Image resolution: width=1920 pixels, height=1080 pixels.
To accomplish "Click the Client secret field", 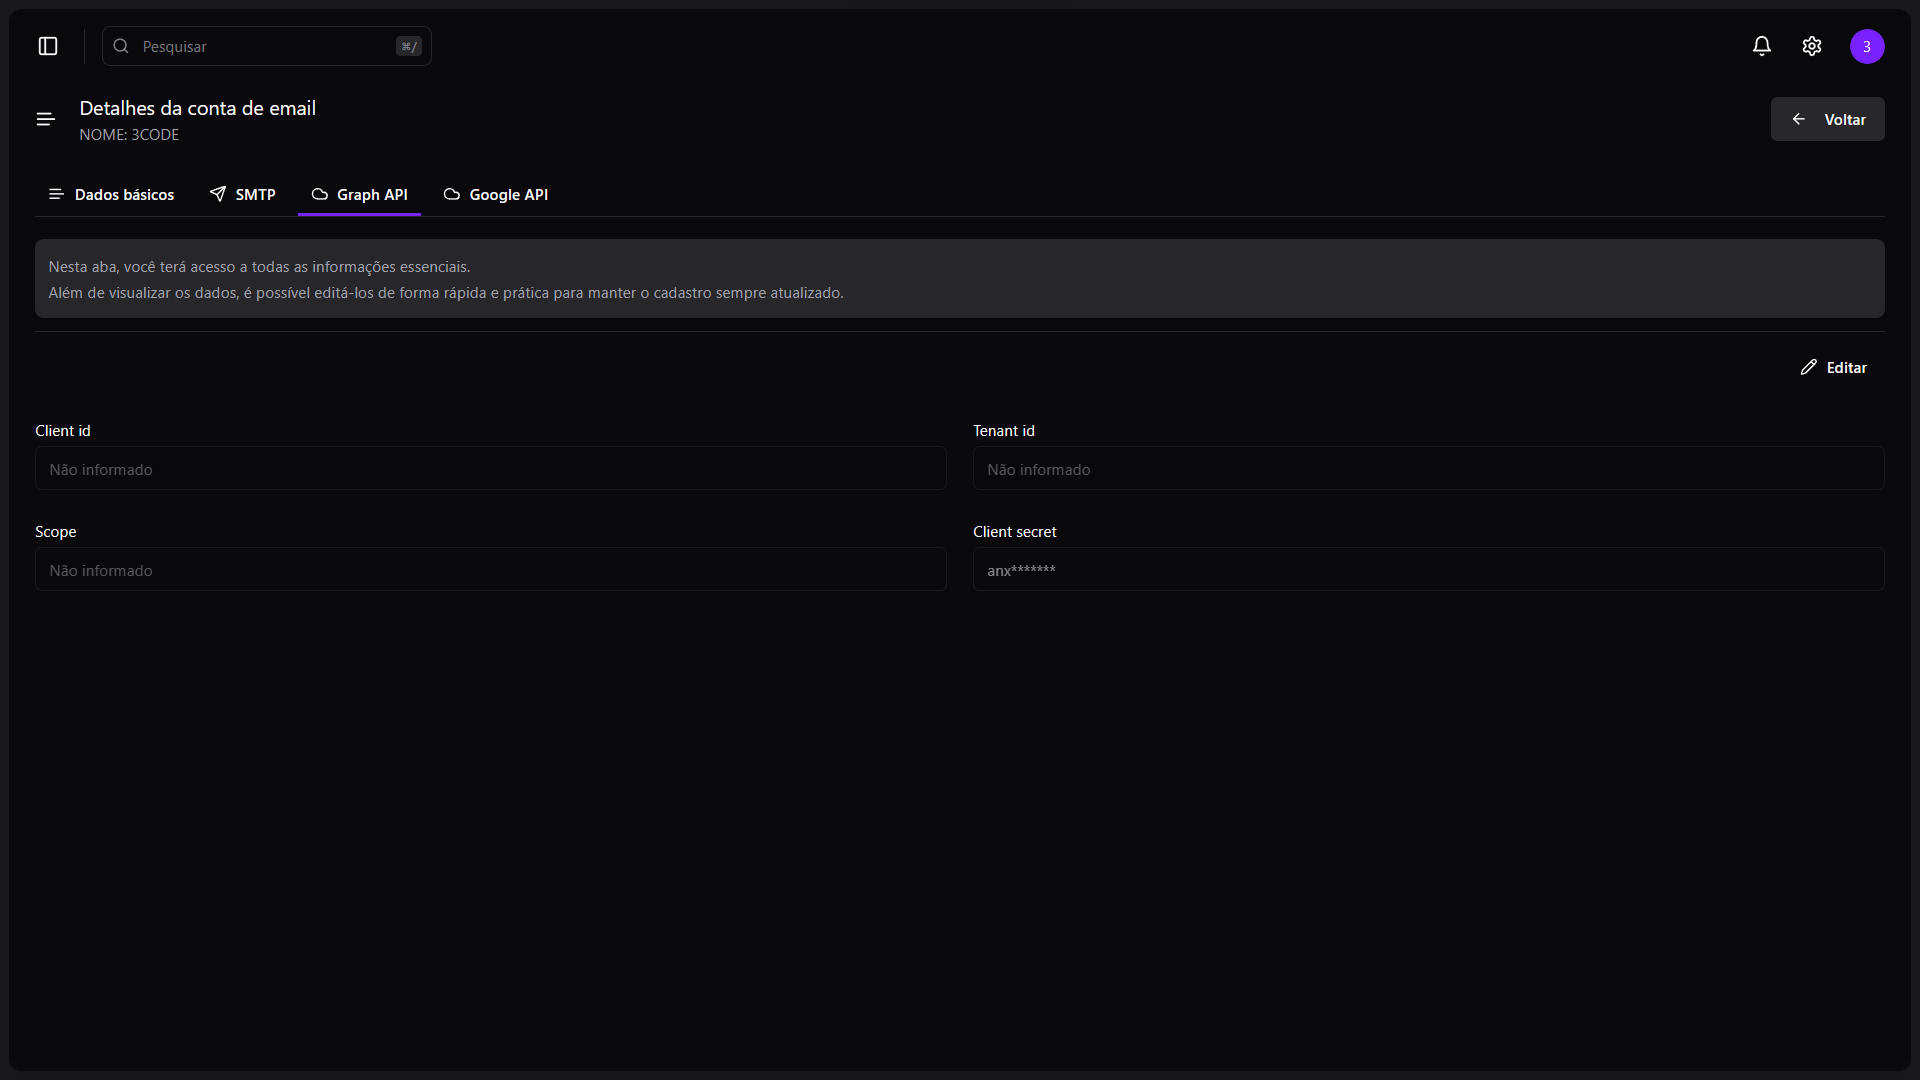I will [x=1428, y=570].
